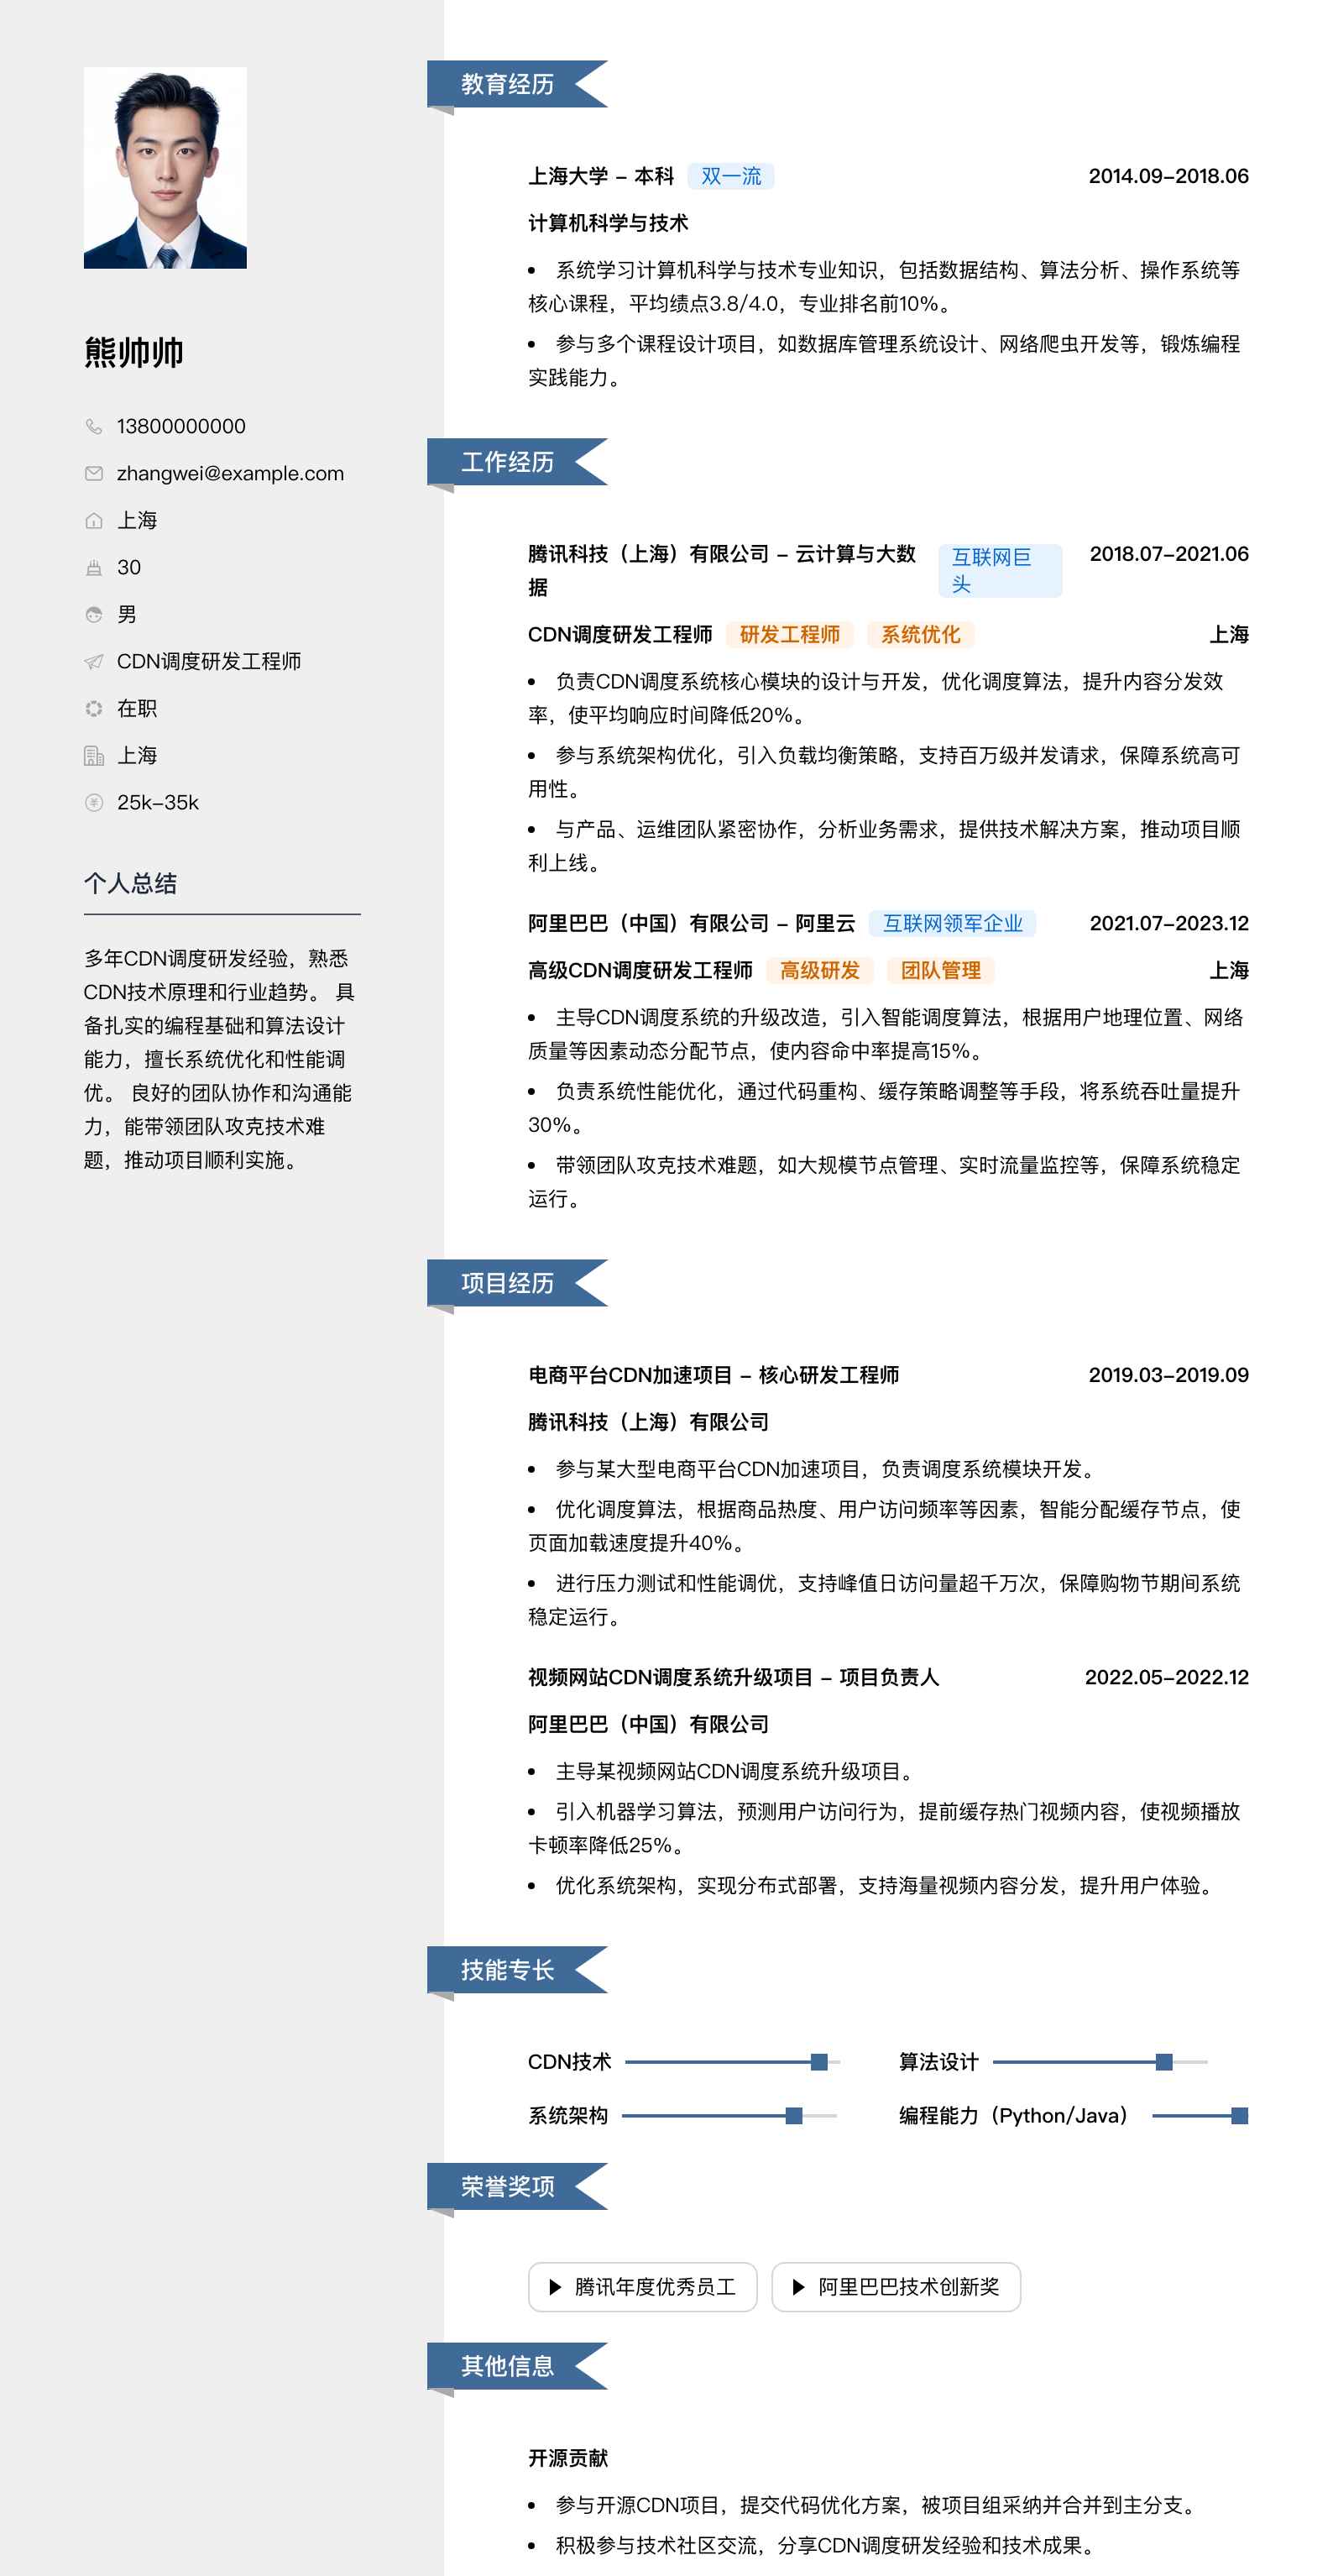
Task: Click the major 计算机科学与技术
Action: click(x=608, y=223)
